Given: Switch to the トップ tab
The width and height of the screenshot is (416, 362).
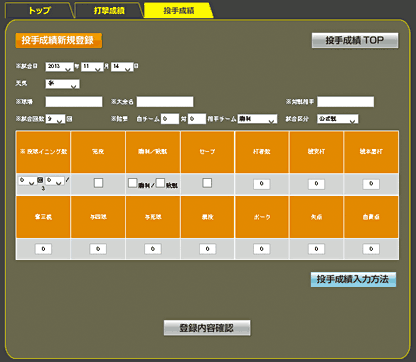Looking at the screenshot, I should pyautogui.click(x=38, y=10).
